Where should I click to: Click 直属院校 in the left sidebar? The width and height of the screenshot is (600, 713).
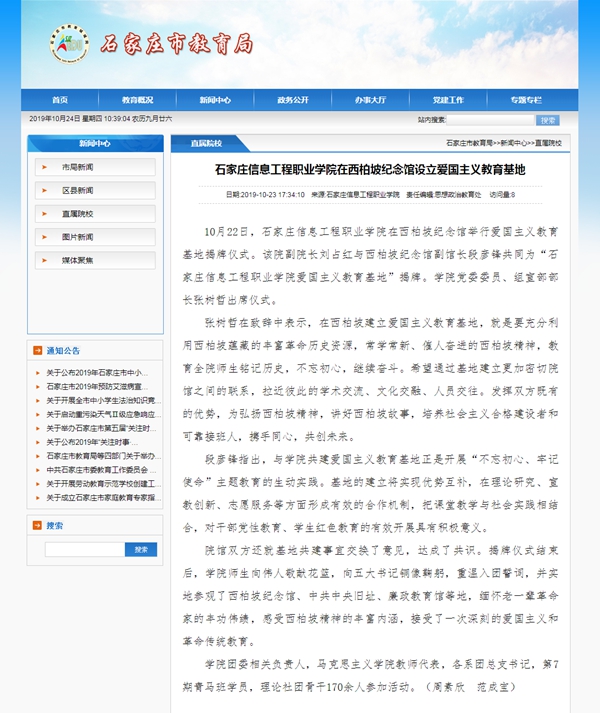click(x=78, y=213)
